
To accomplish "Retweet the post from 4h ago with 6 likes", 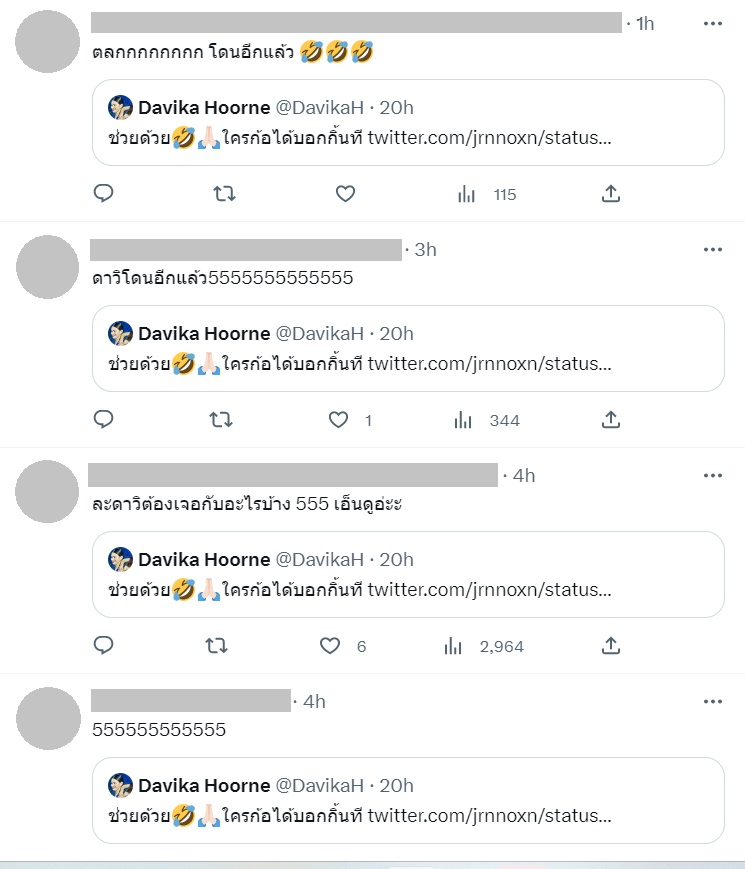I will click(x=215, y=646).
